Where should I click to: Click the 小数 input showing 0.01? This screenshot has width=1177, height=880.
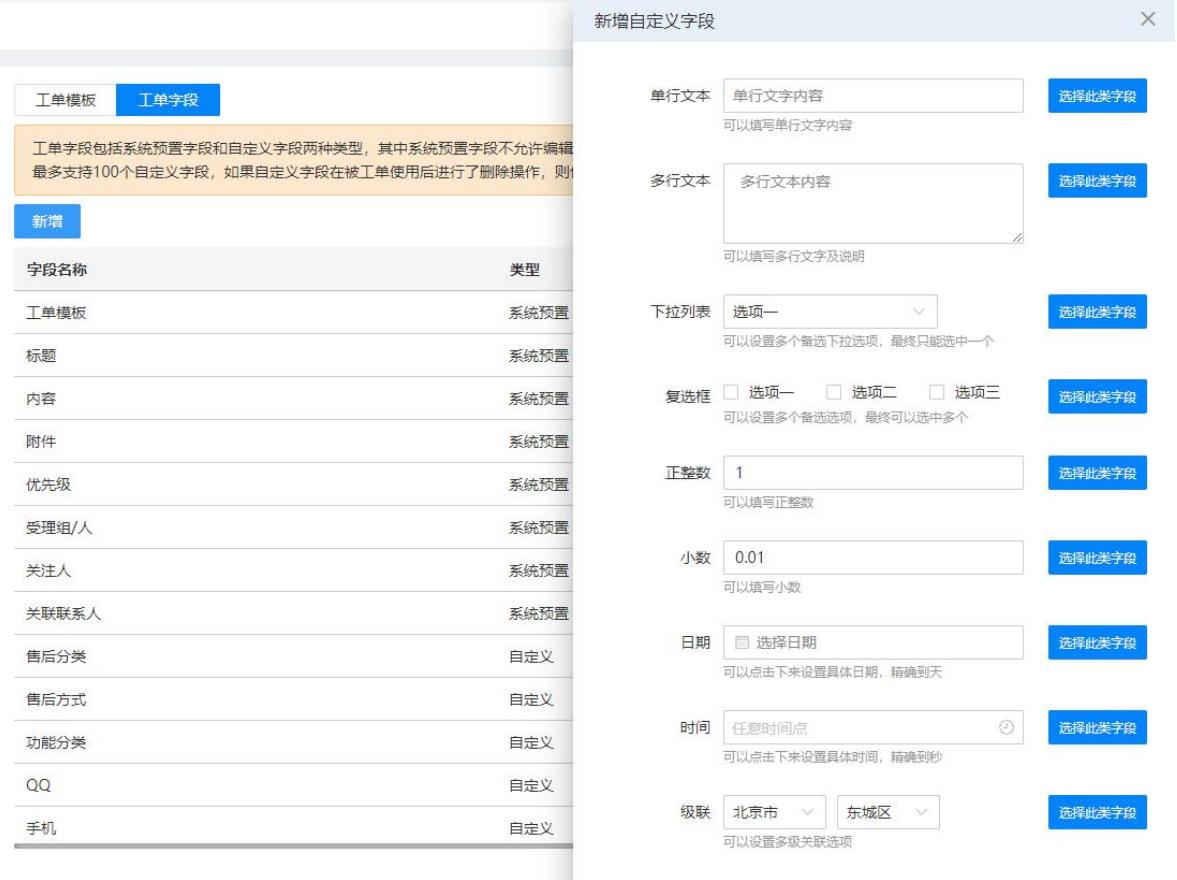tap(872, 557)
